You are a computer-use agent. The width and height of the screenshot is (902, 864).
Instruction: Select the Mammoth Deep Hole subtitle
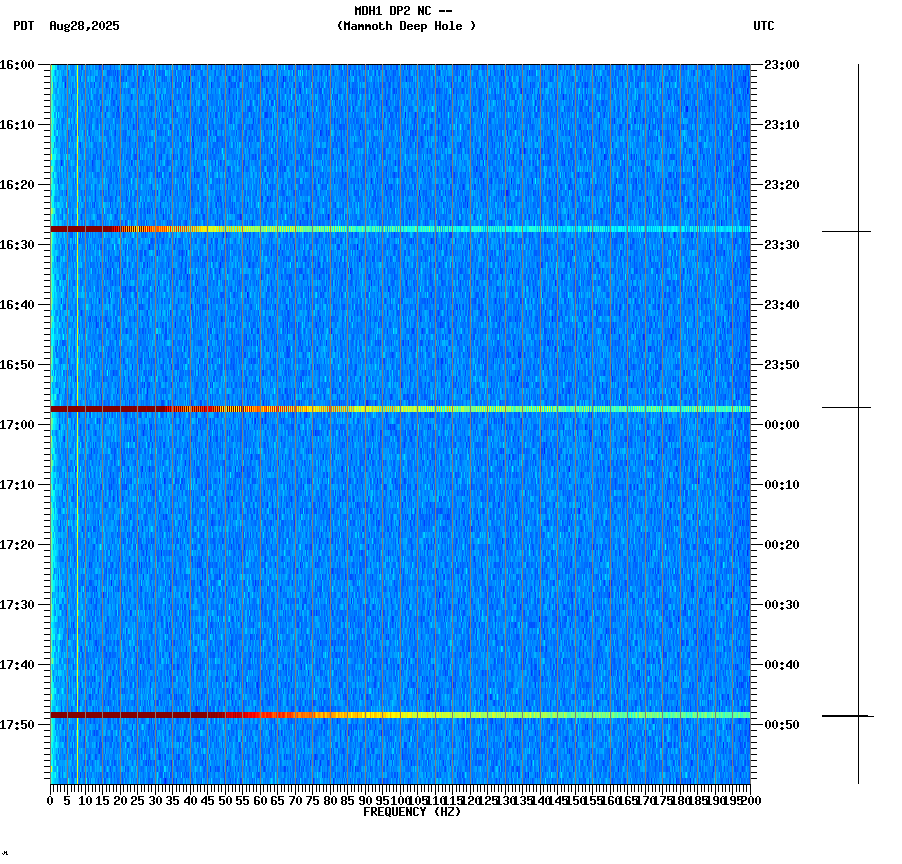coord(405,27)
